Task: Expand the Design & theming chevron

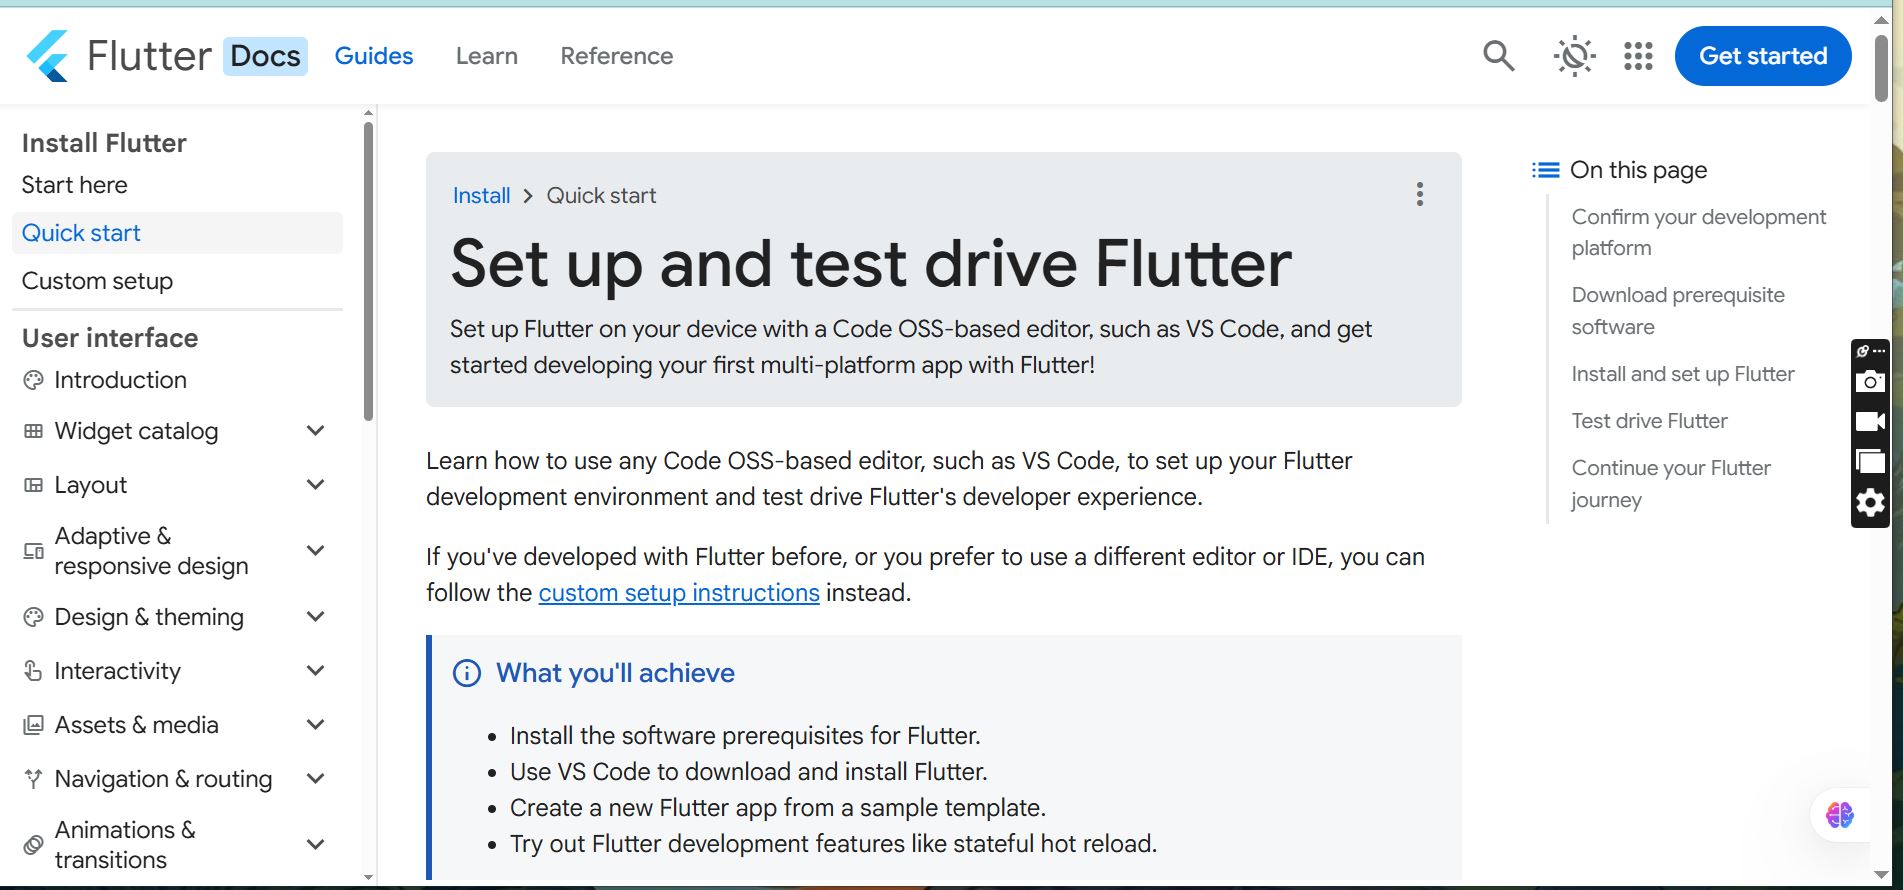Action: pyautogui.click(x=315, y=617)
